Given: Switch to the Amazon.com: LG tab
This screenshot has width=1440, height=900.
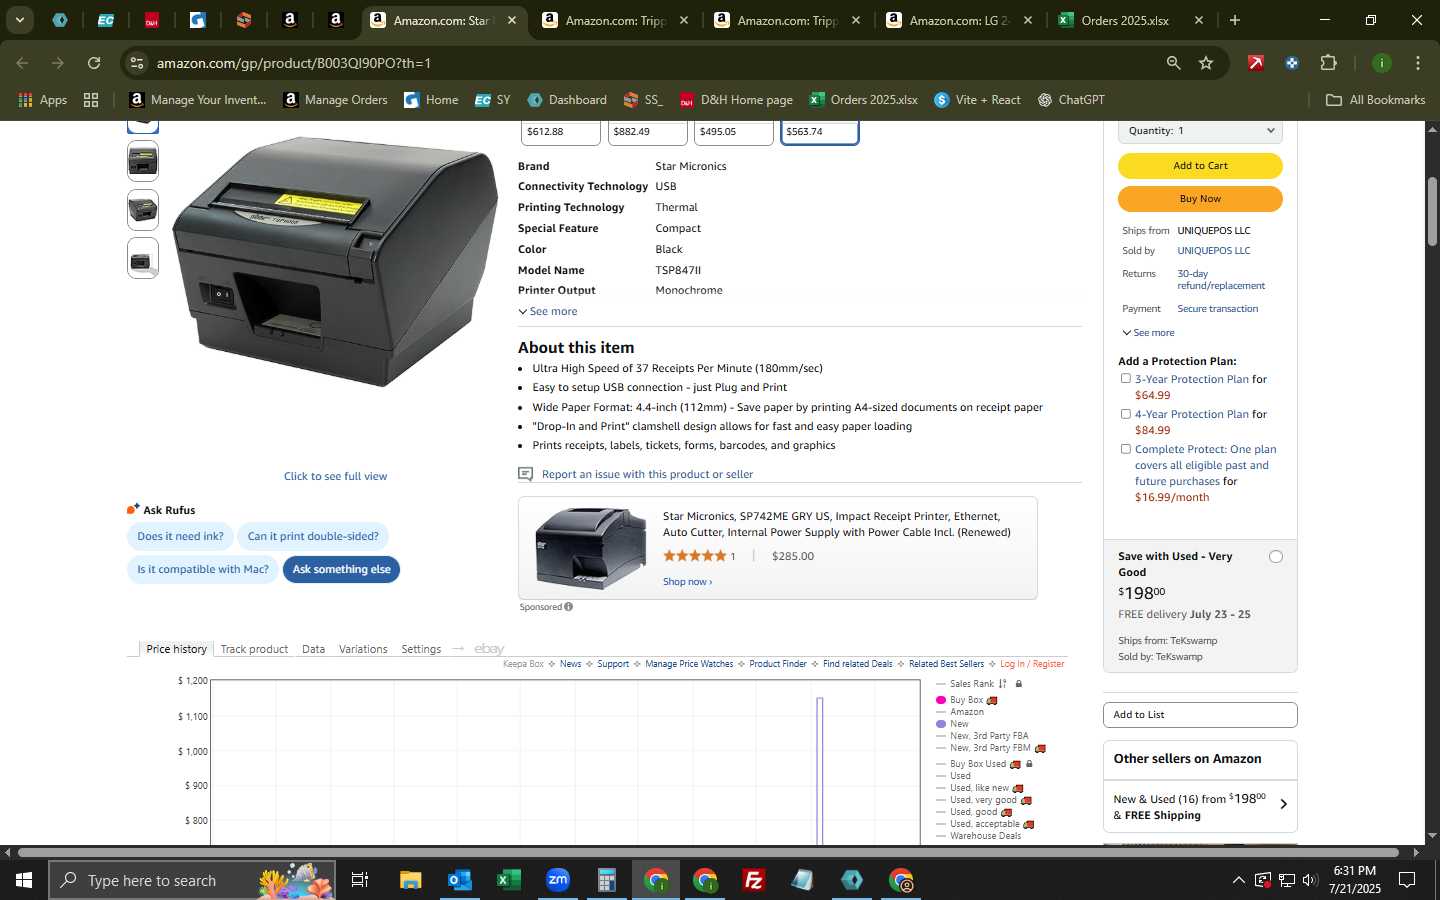Looking at the screenshot, I should (x=958, y=20).
